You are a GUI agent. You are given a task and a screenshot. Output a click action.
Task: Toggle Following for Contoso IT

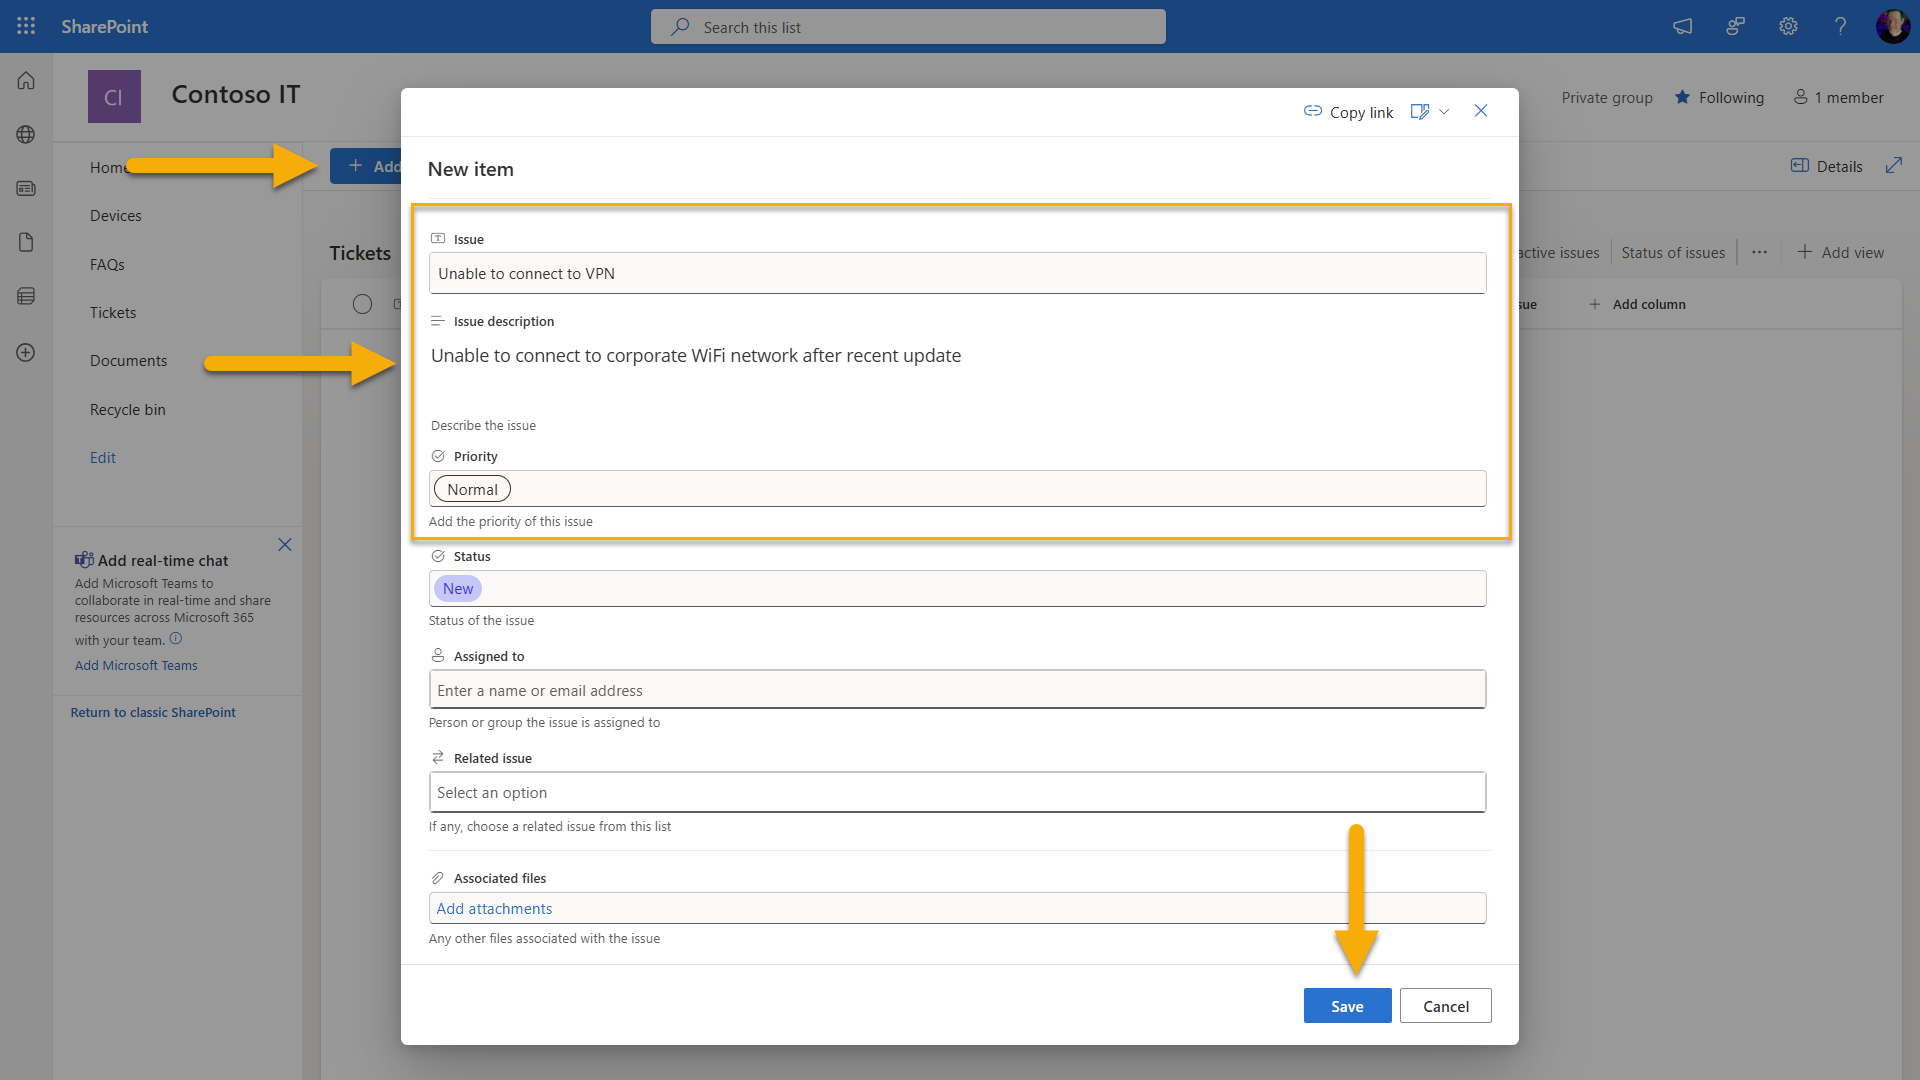coord(1719,97)
